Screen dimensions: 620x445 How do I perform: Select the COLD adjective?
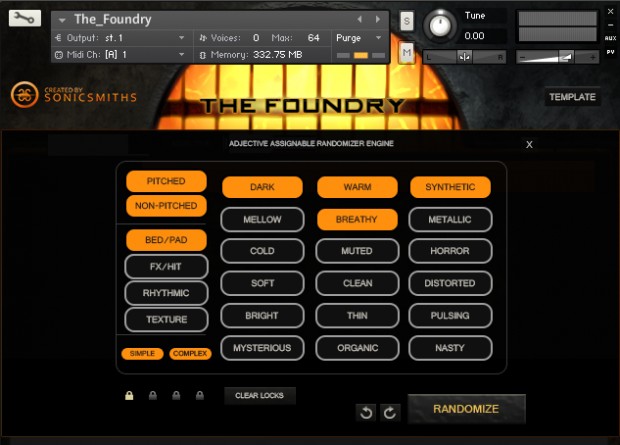(x=262, y=251)
